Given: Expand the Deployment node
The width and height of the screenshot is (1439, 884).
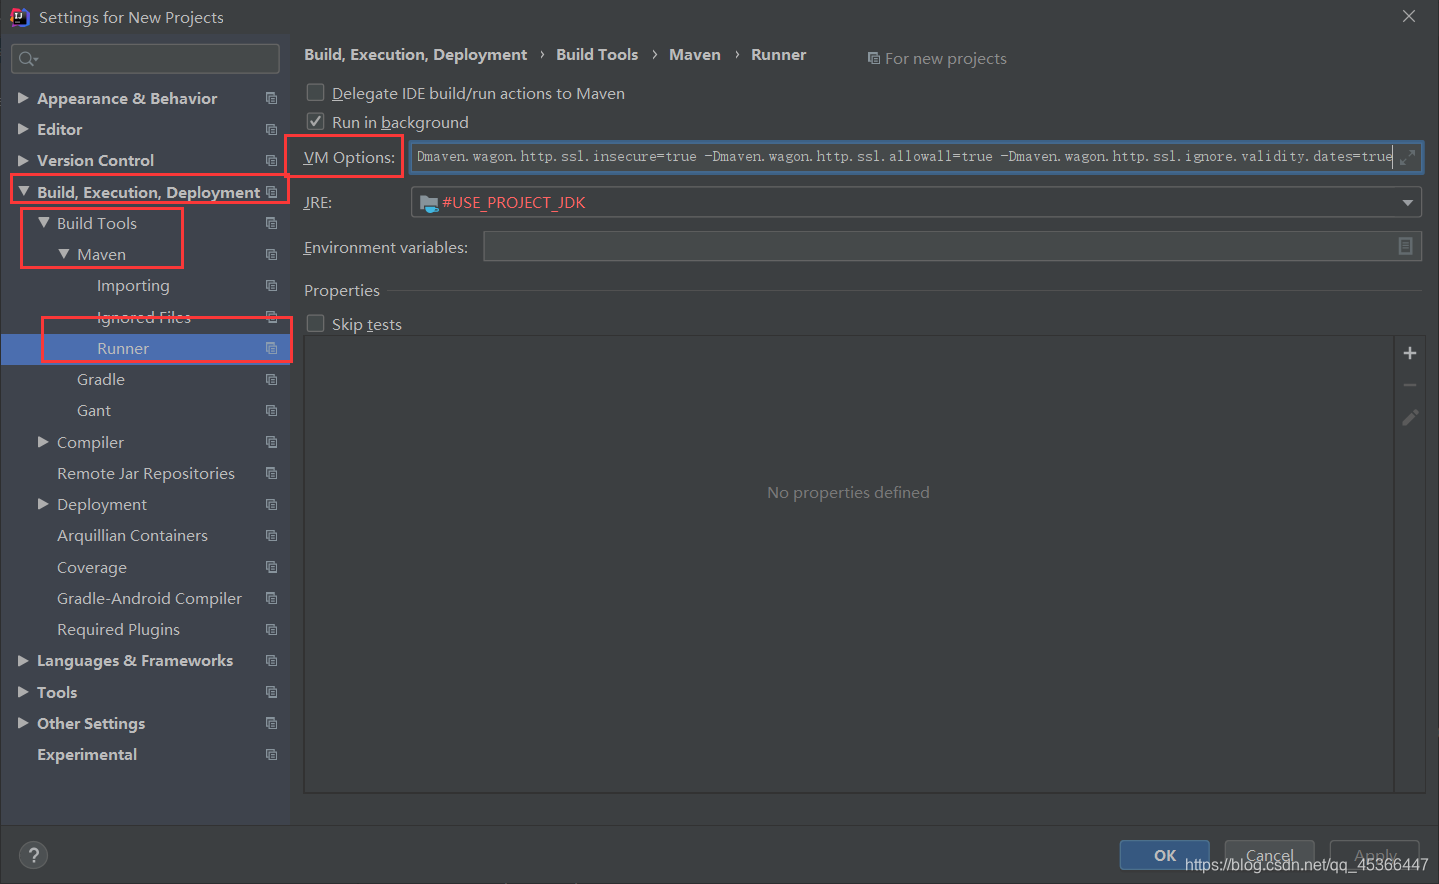Looking at the screenshot, I should (43, 504).
